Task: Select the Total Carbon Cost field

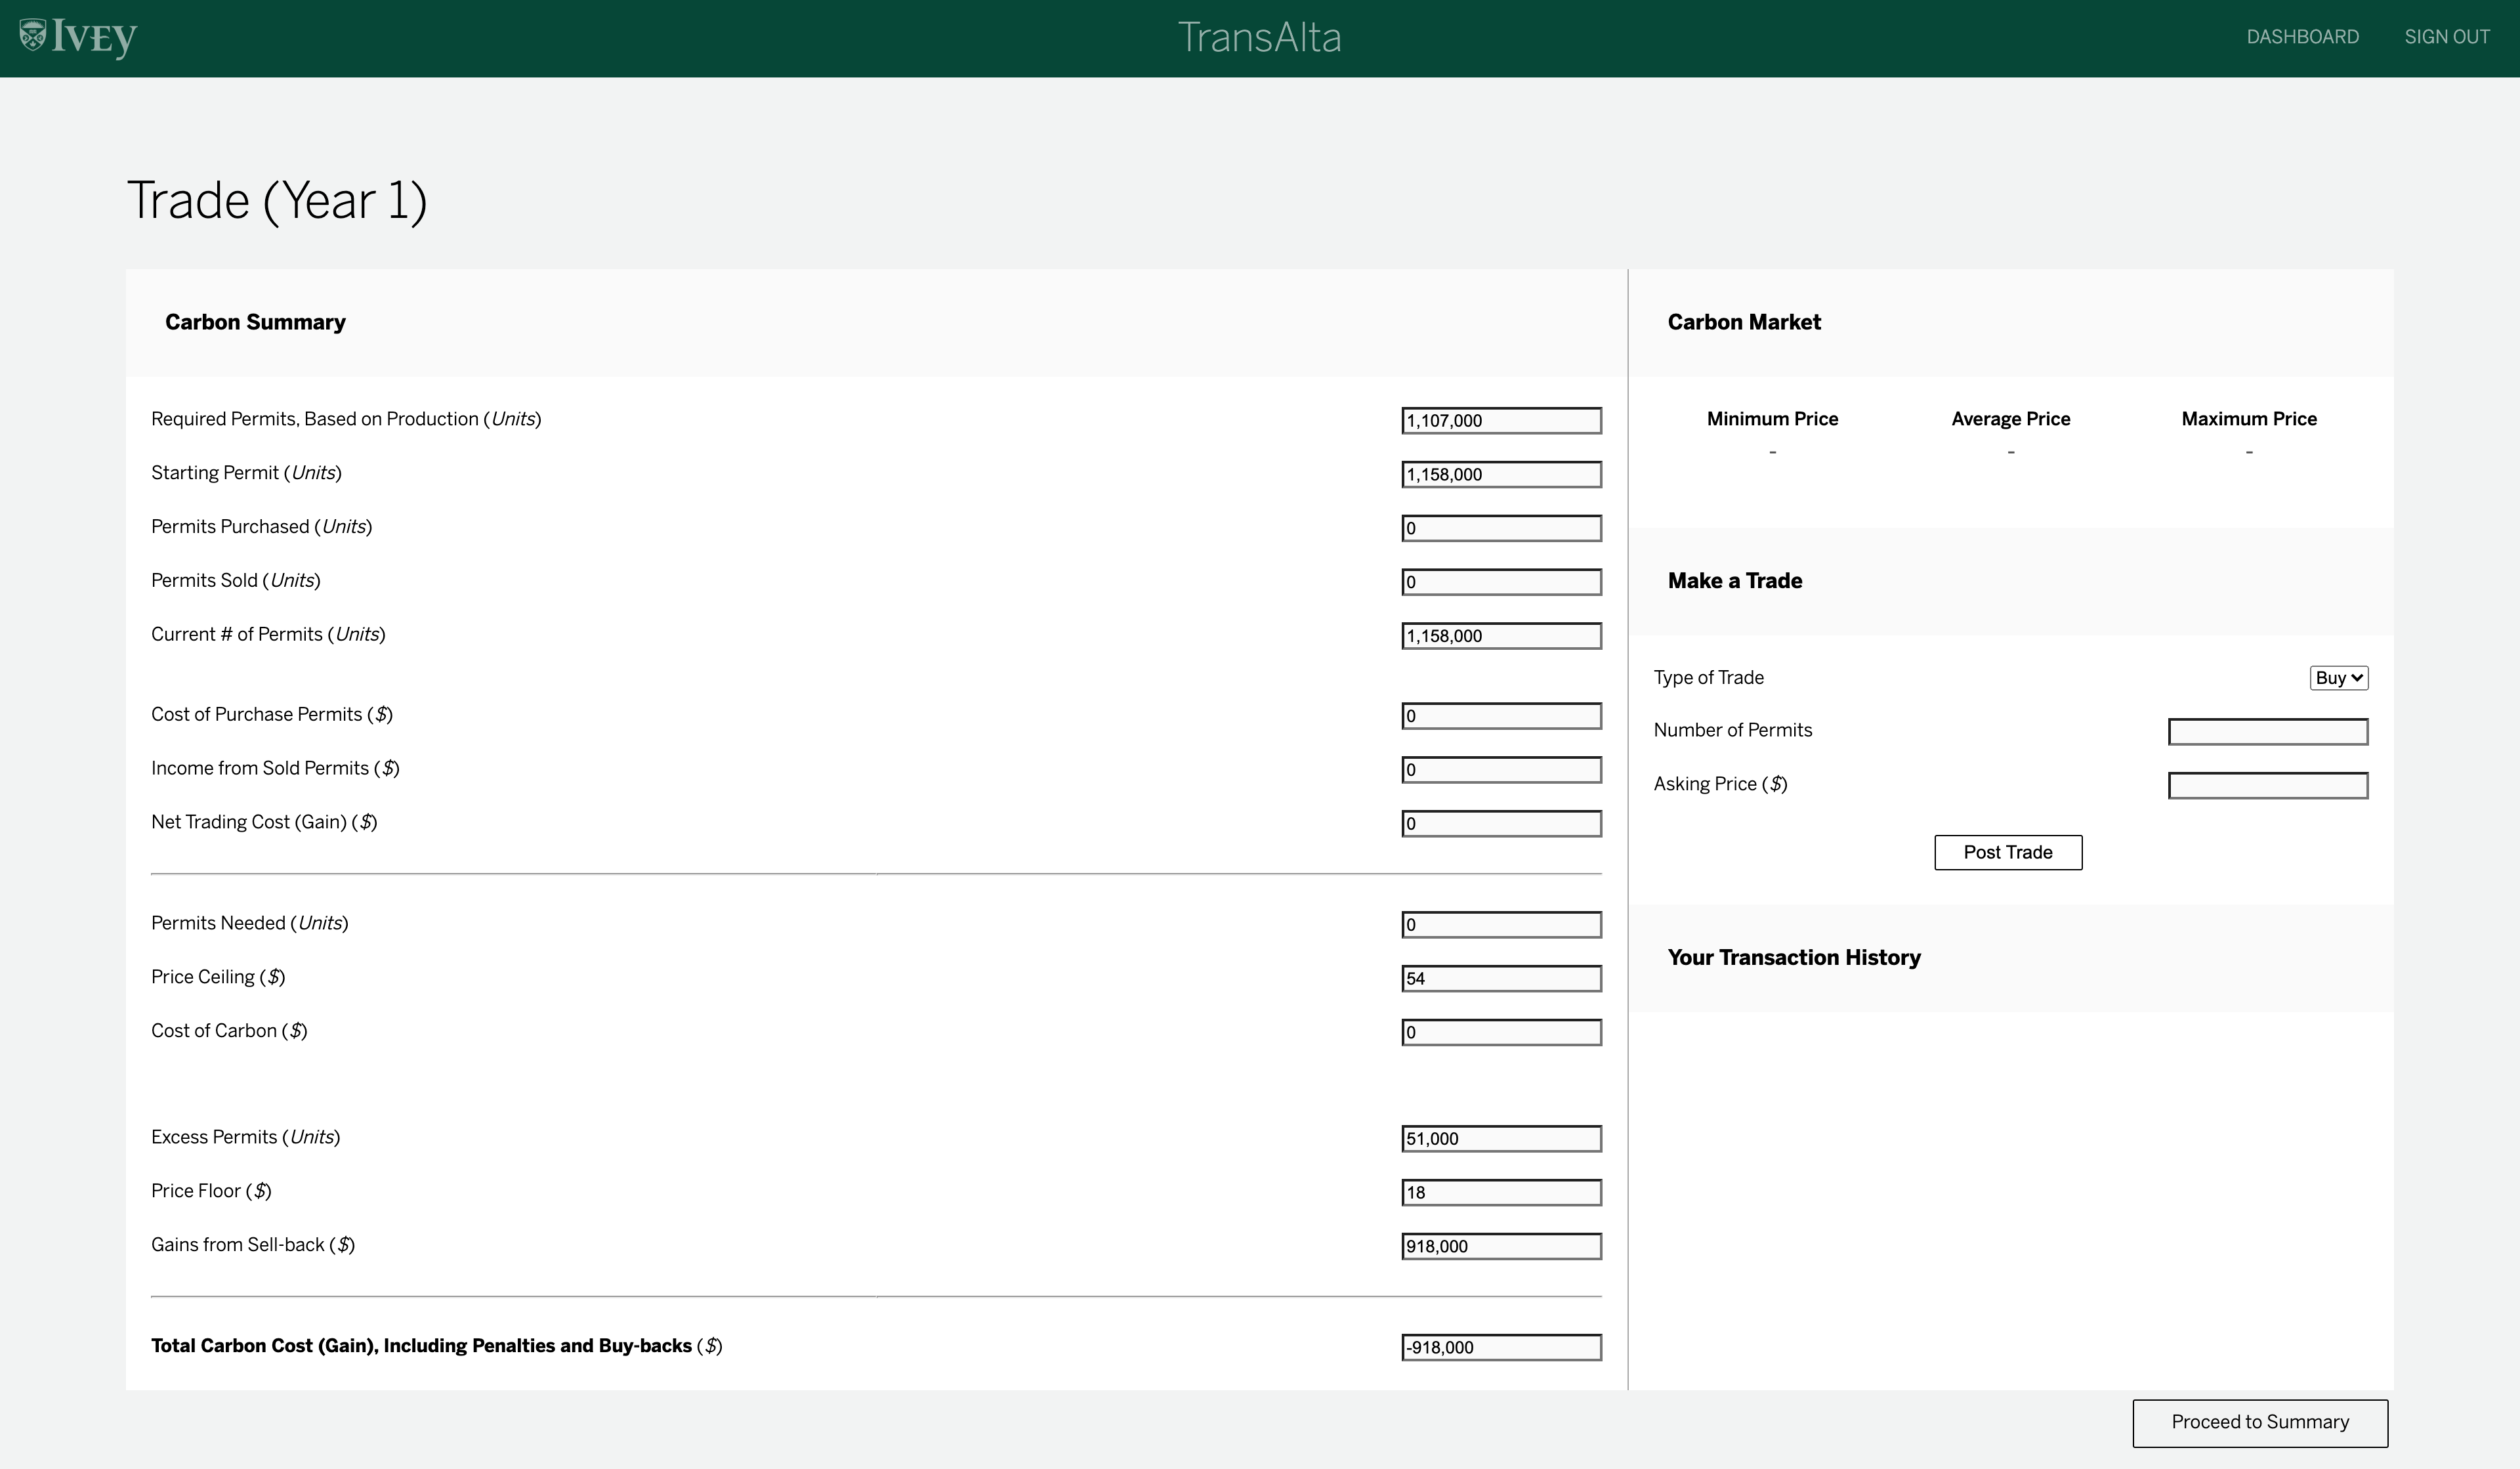Action: click(x=1501, y=1348)
